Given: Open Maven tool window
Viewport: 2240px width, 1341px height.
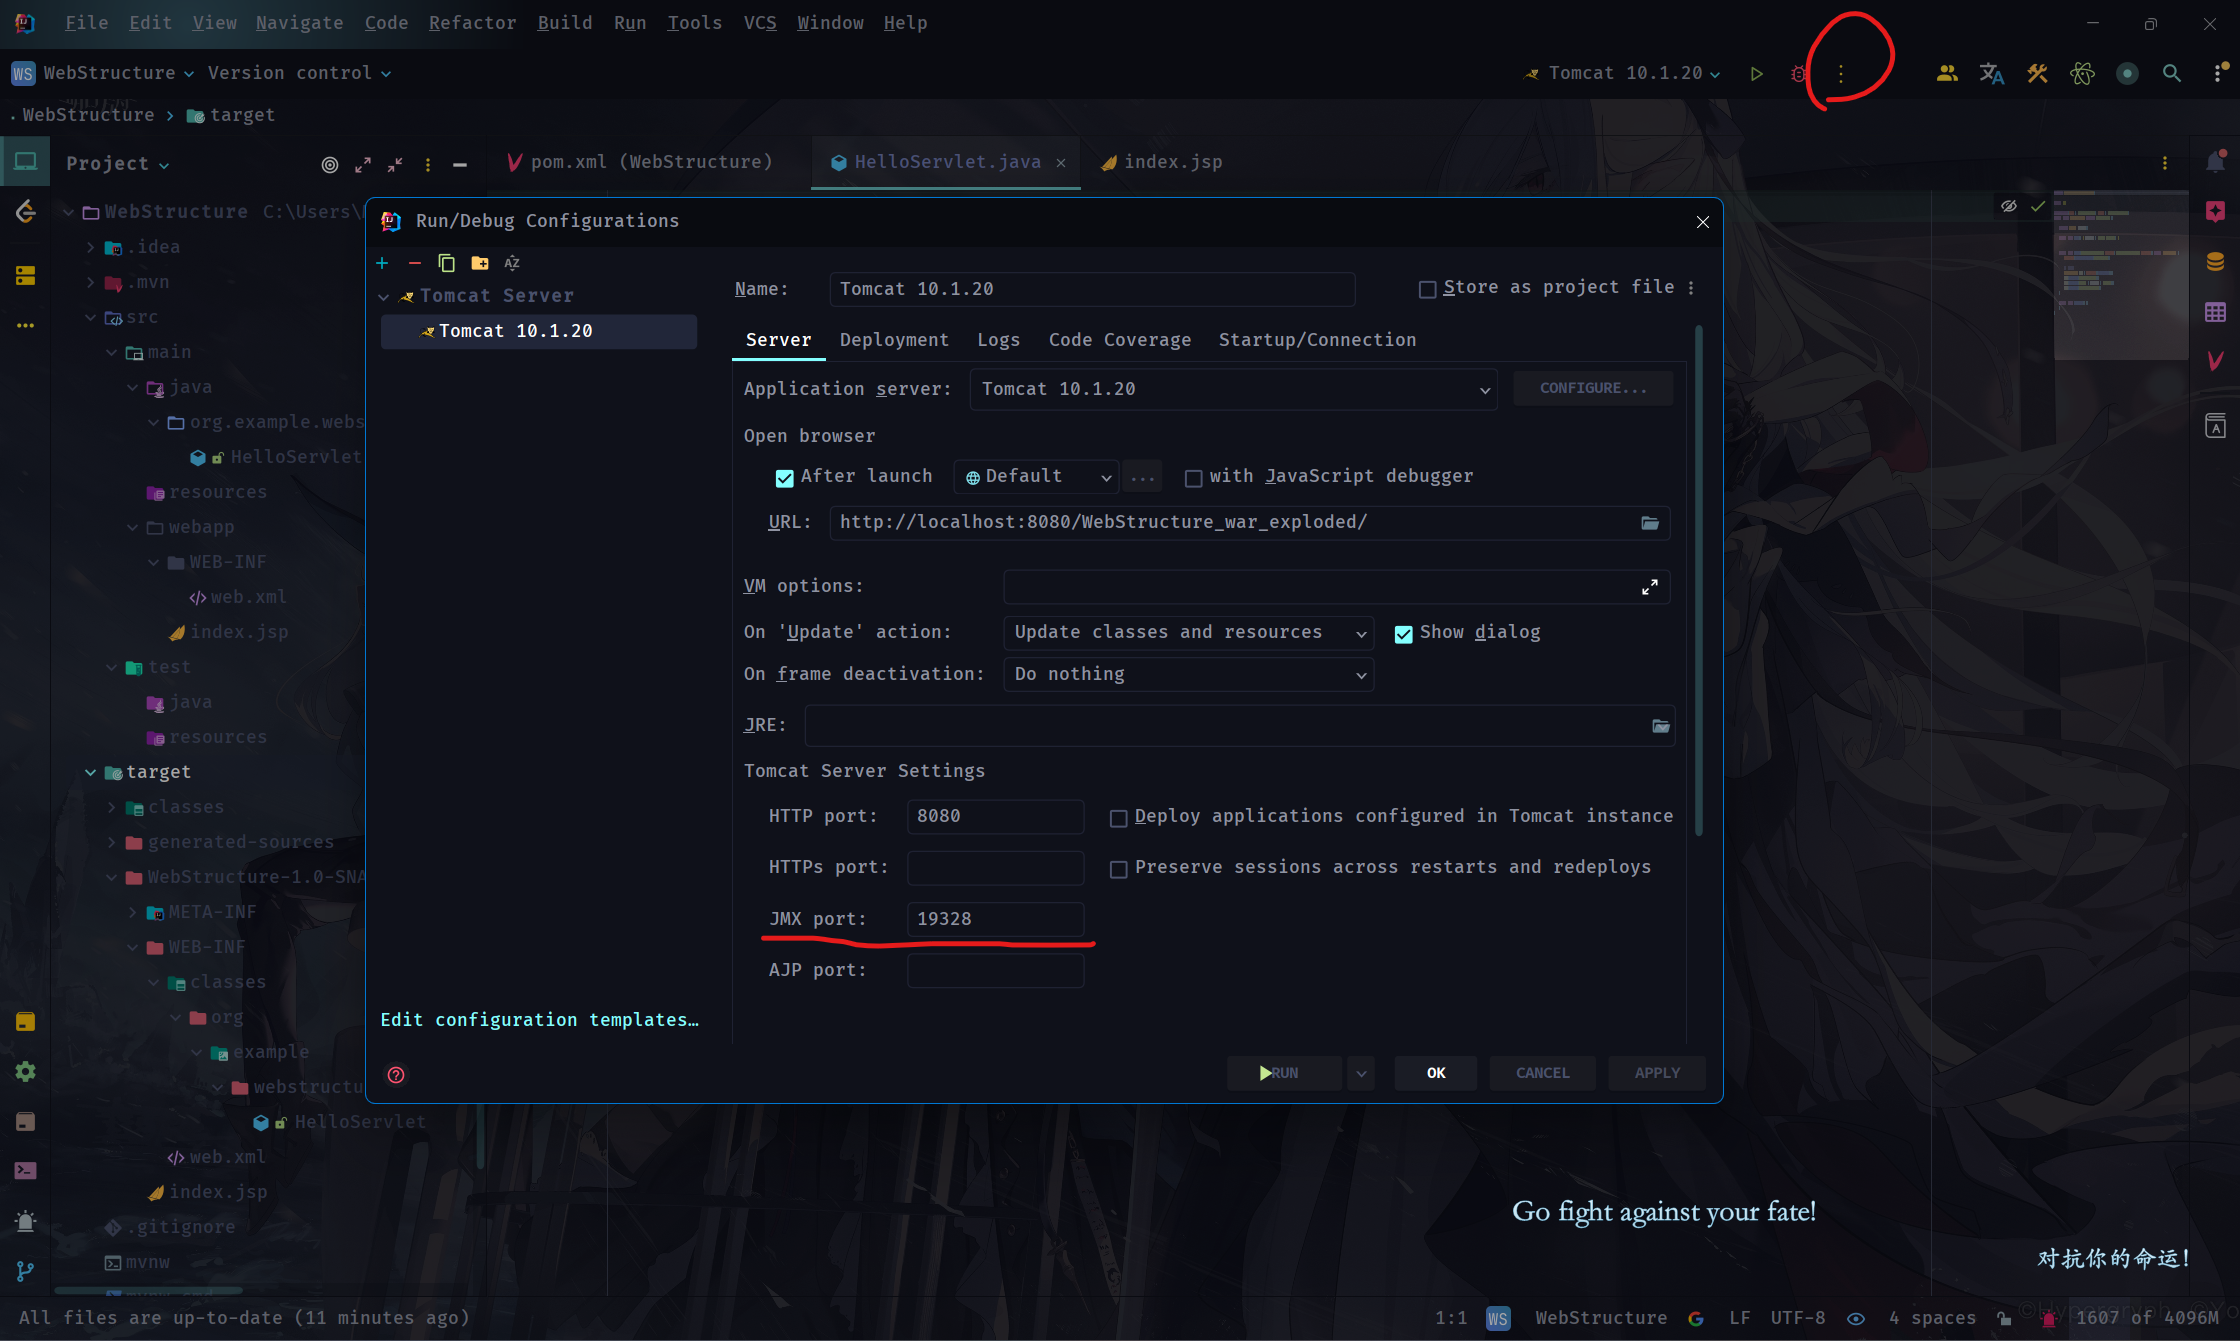Looking at the screenshot, I should coord(2215,361).
